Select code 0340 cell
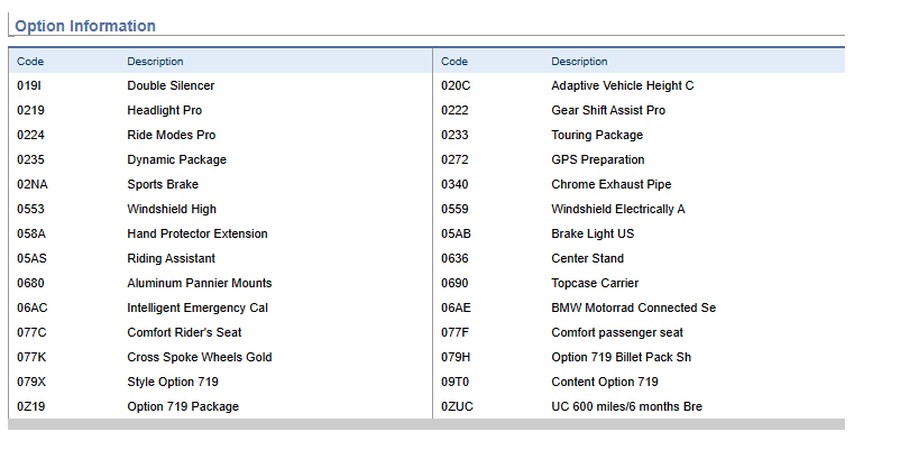900x458 pixels. (x=455, y=184)
